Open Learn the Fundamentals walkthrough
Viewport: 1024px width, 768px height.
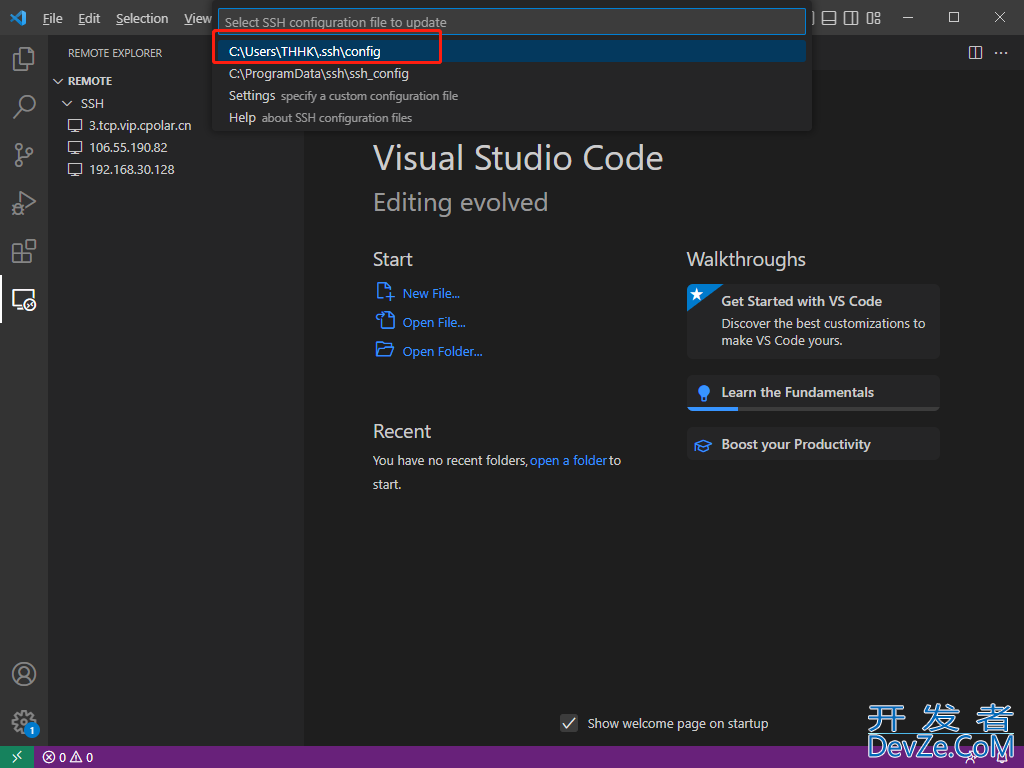coord(813,392)
